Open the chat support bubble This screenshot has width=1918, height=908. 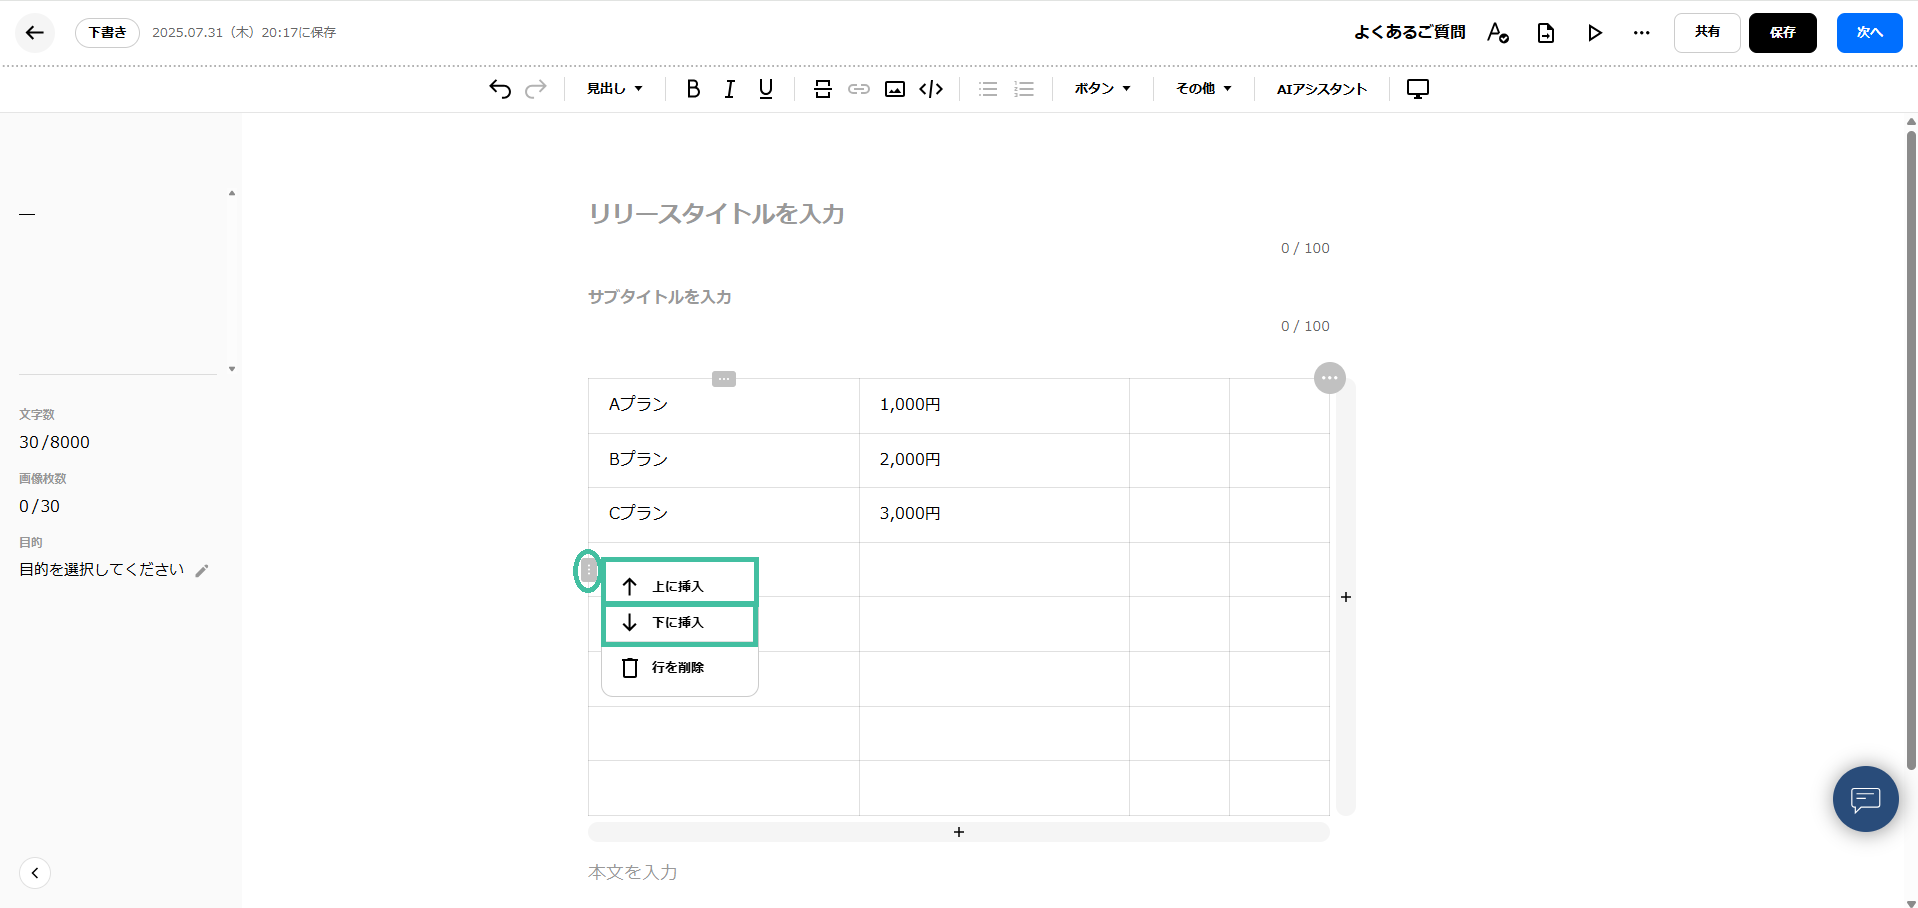[1864, 799]
